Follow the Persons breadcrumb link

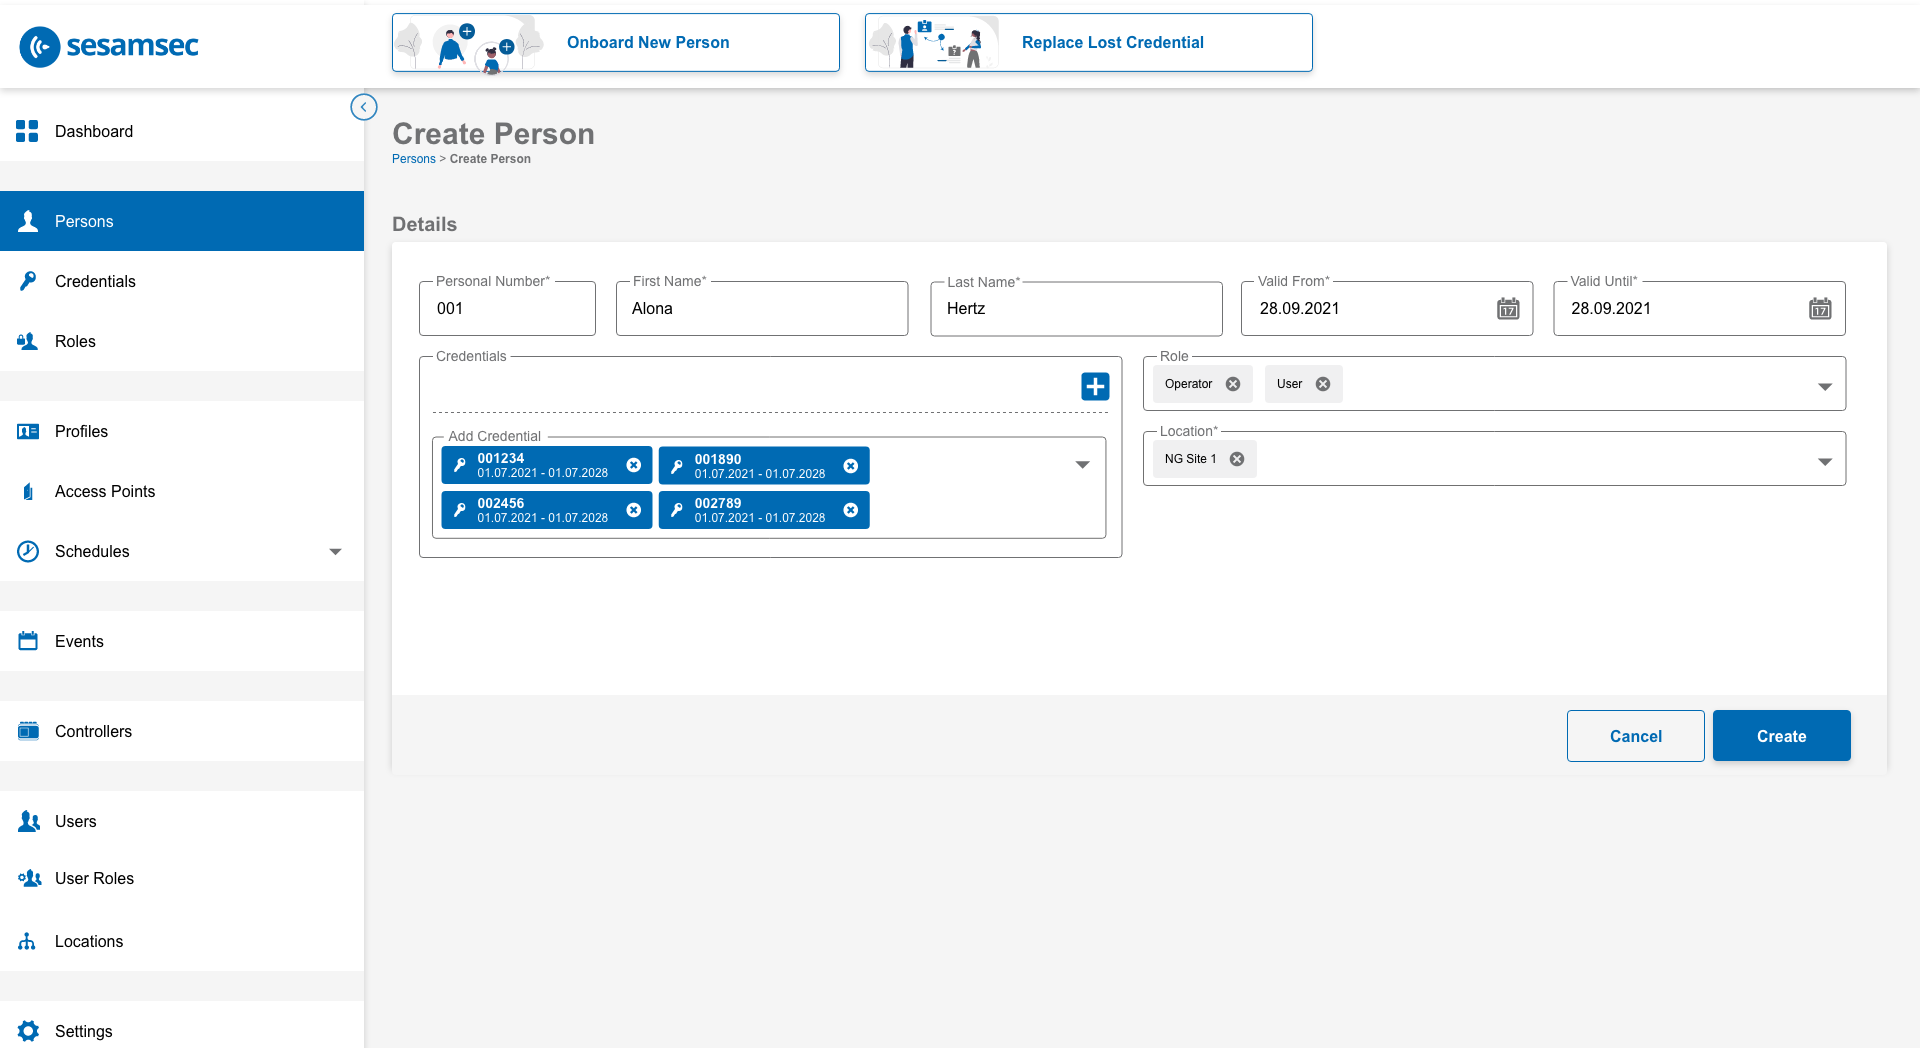pos(413,159)
